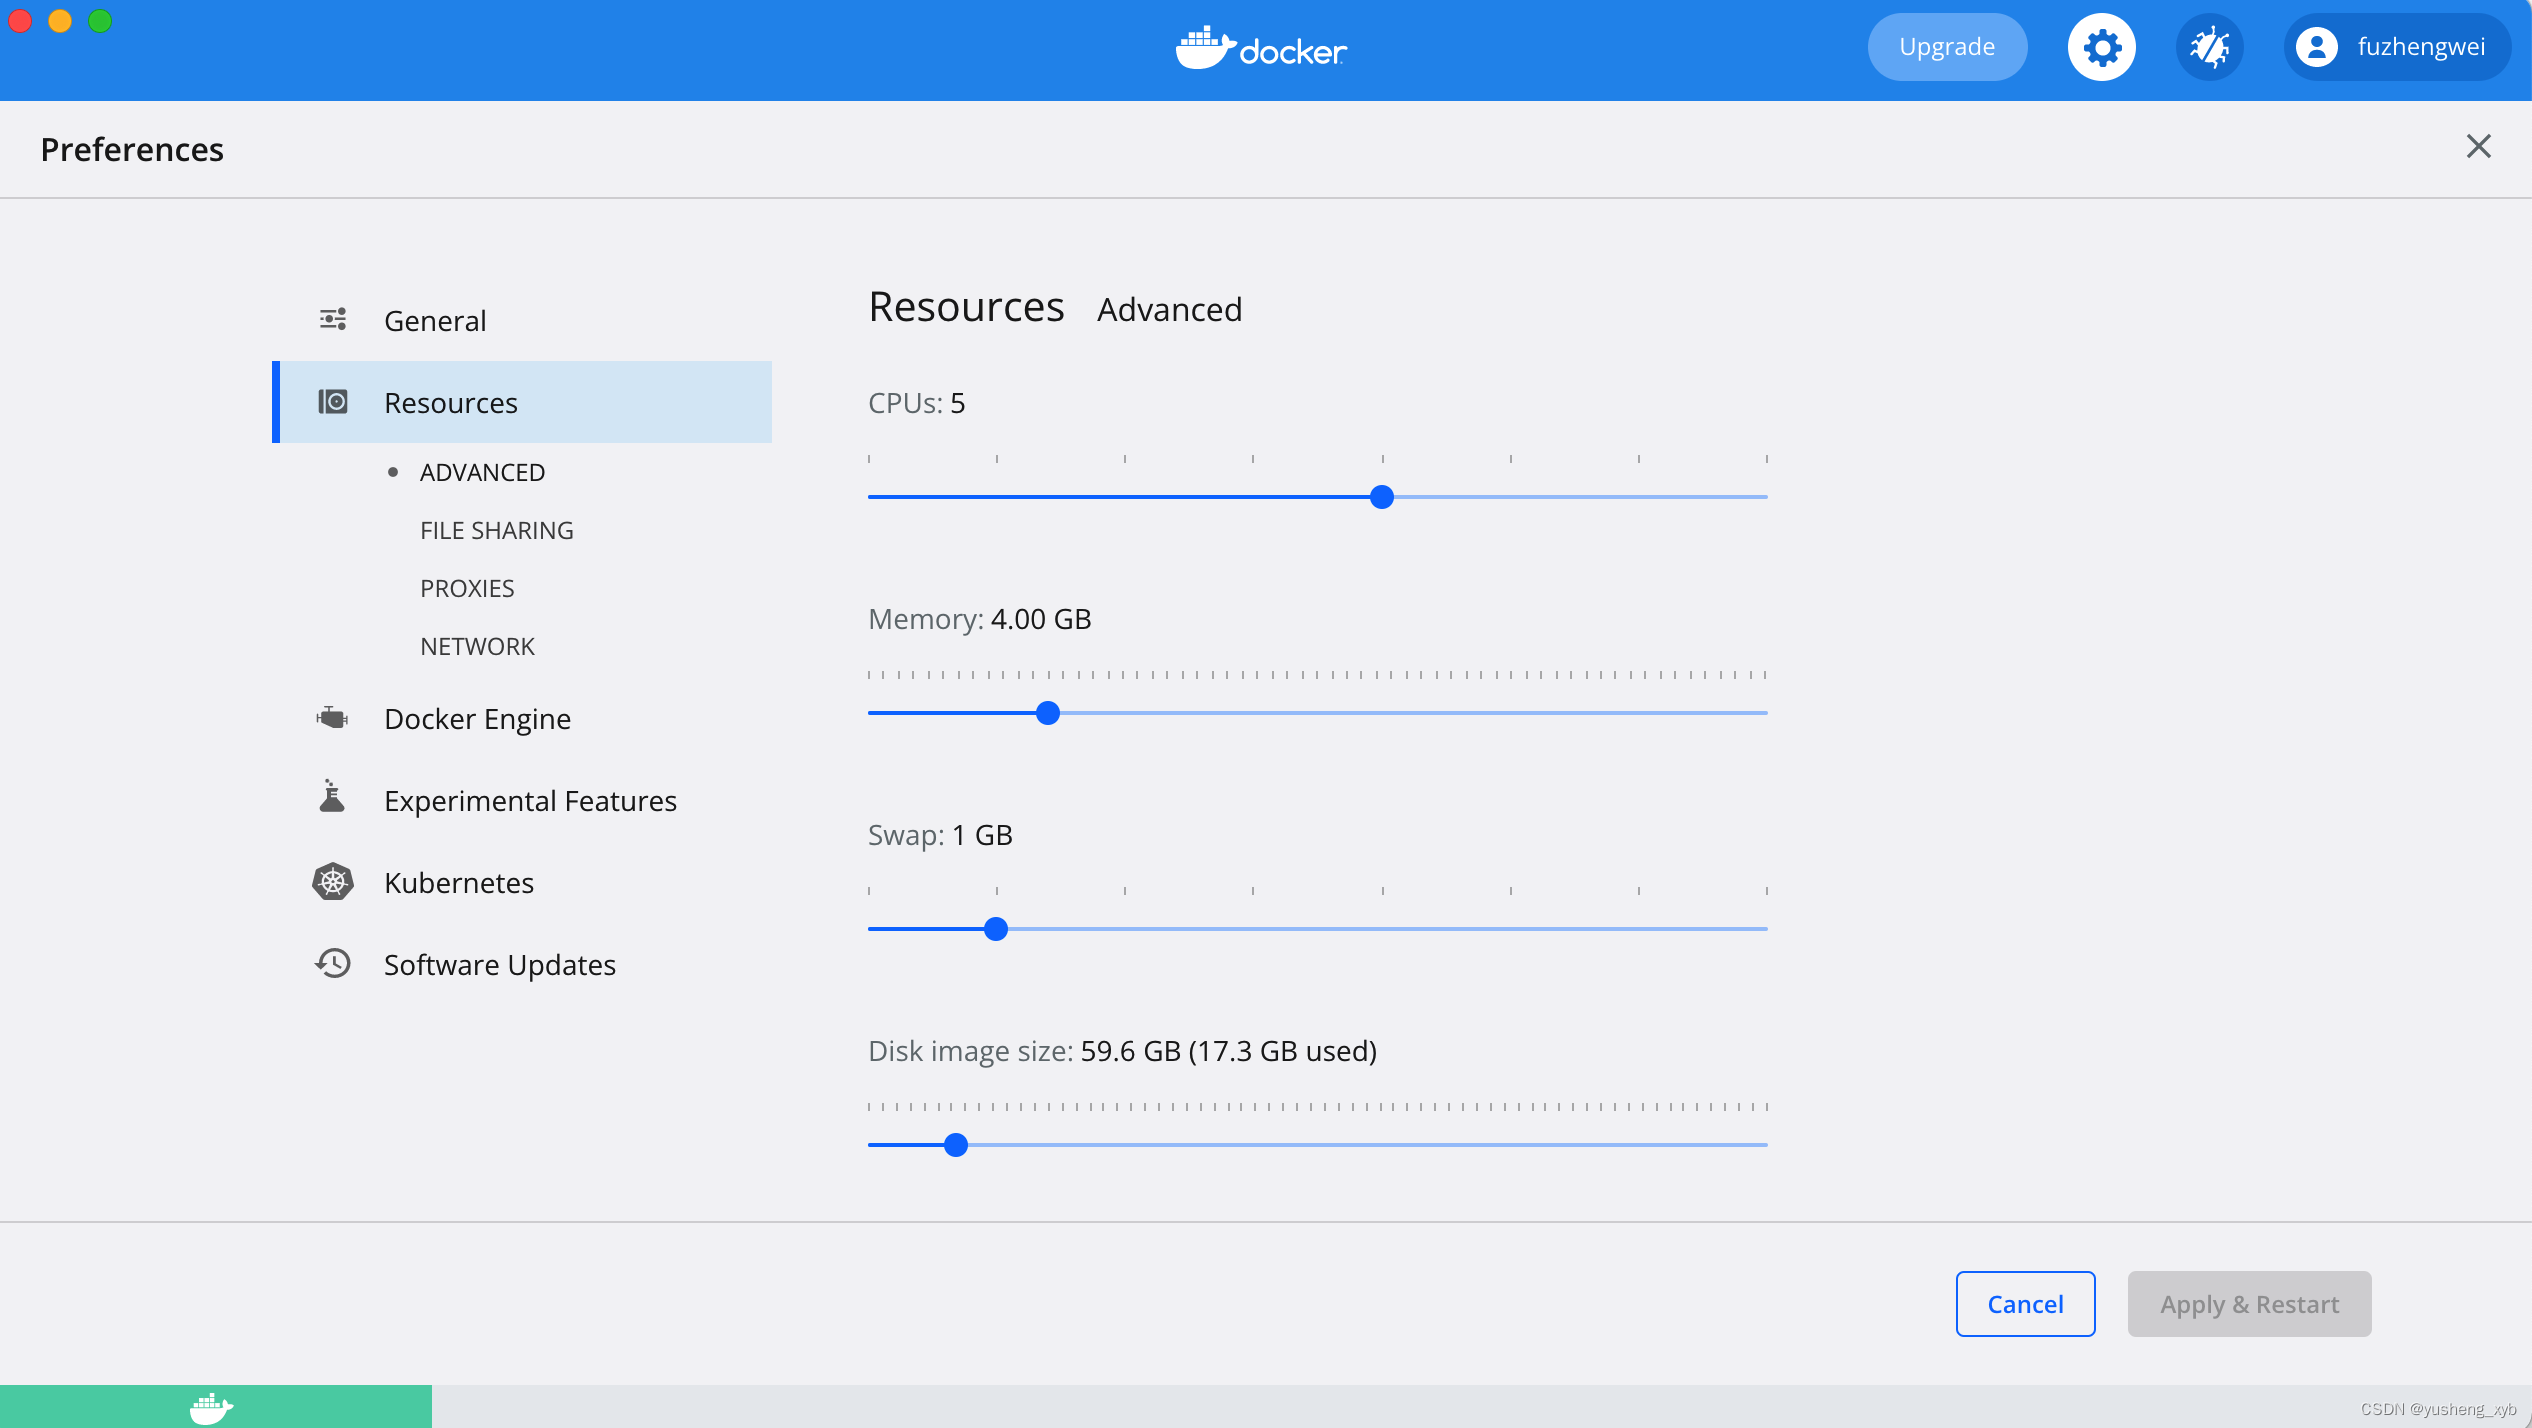Open the NETWORK sub-item
This screenshot has width=2532, height=1428.
(477, 646)
